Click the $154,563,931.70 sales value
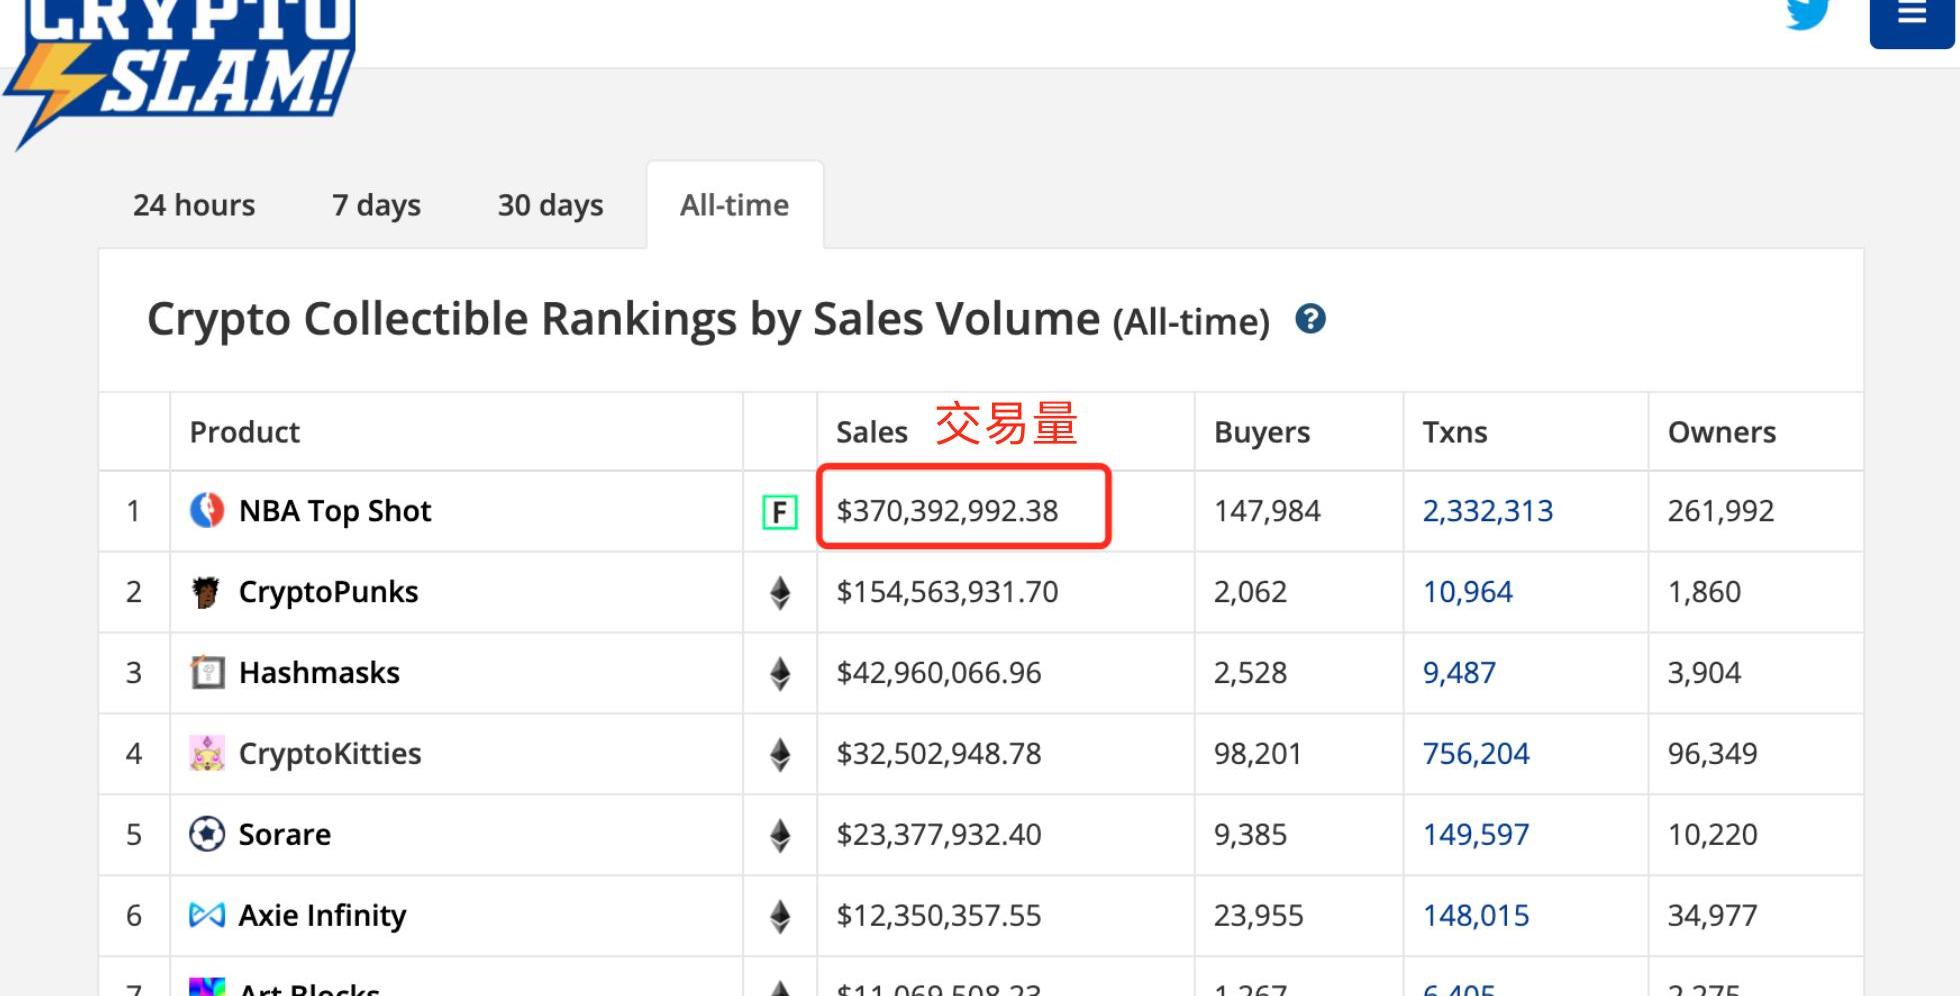Viewport: 1960px width, 996px height. 947,592
